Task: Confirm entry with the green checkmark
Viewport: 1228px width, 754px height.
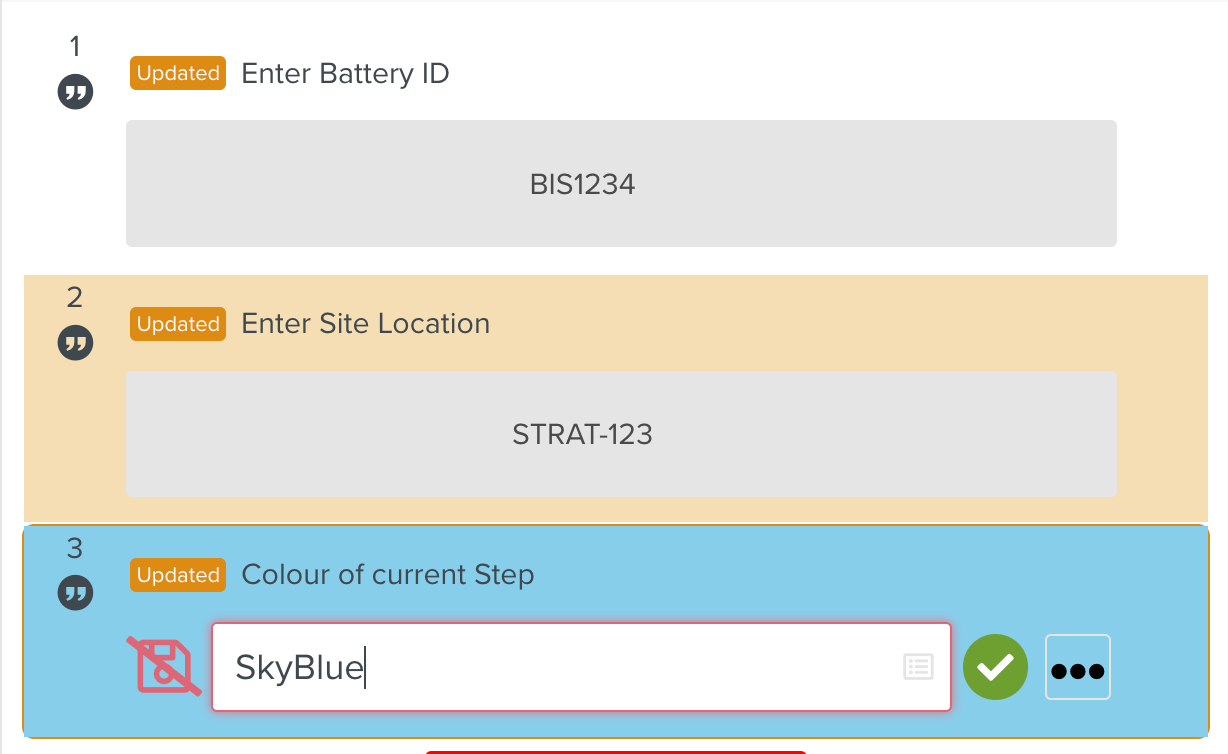Action: coord(995,667)
